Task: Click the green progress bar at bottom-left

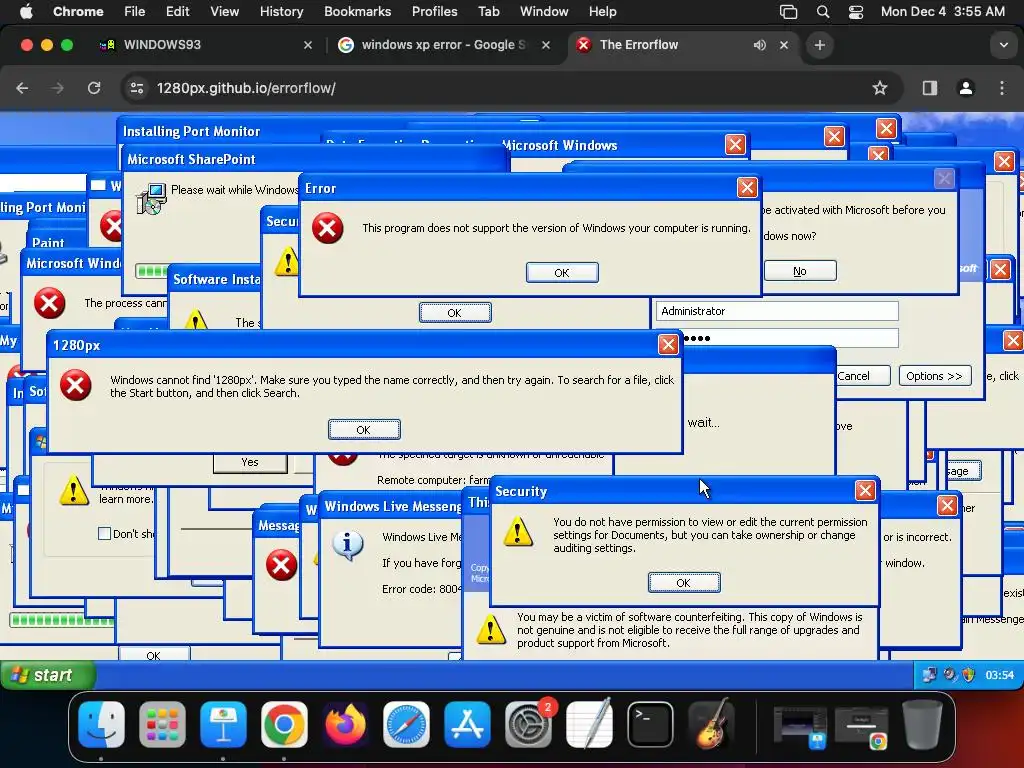Action: (x=62, y=620)
